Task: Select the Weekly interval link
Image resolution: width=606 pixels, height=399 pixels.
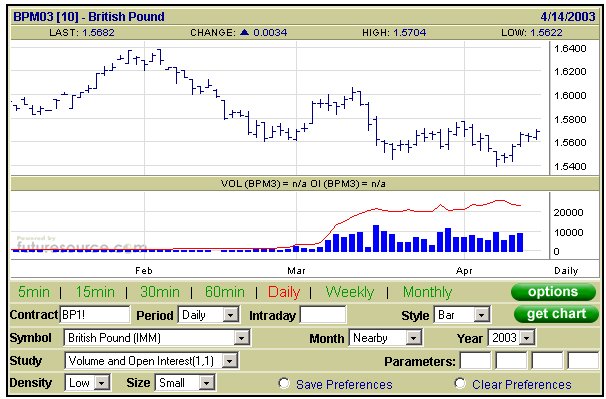Action: pyautogui.click(x=350, y=292)
